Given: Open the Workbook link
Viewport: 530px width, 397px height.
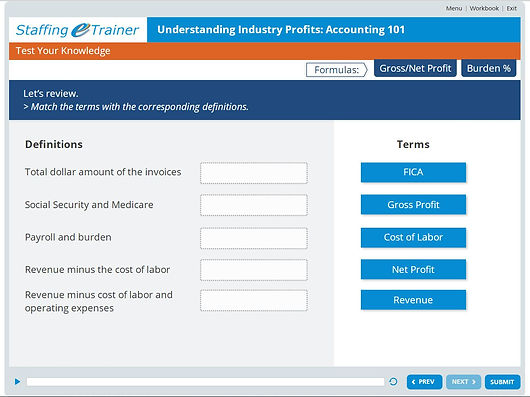Looking at the screenshot, I should click(x=484, y=8).
